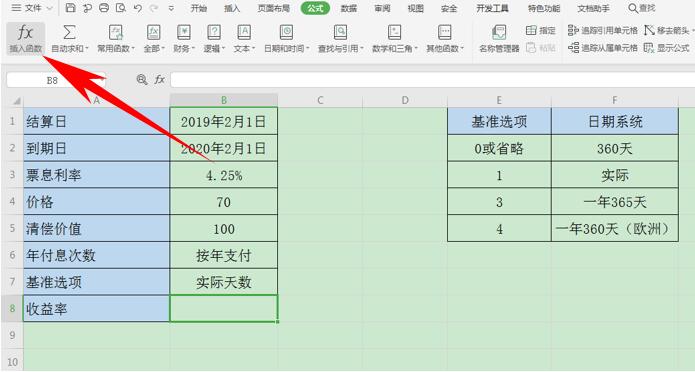
Task: Click Show Formulas (显示公式)
Action: click(667, 48)
